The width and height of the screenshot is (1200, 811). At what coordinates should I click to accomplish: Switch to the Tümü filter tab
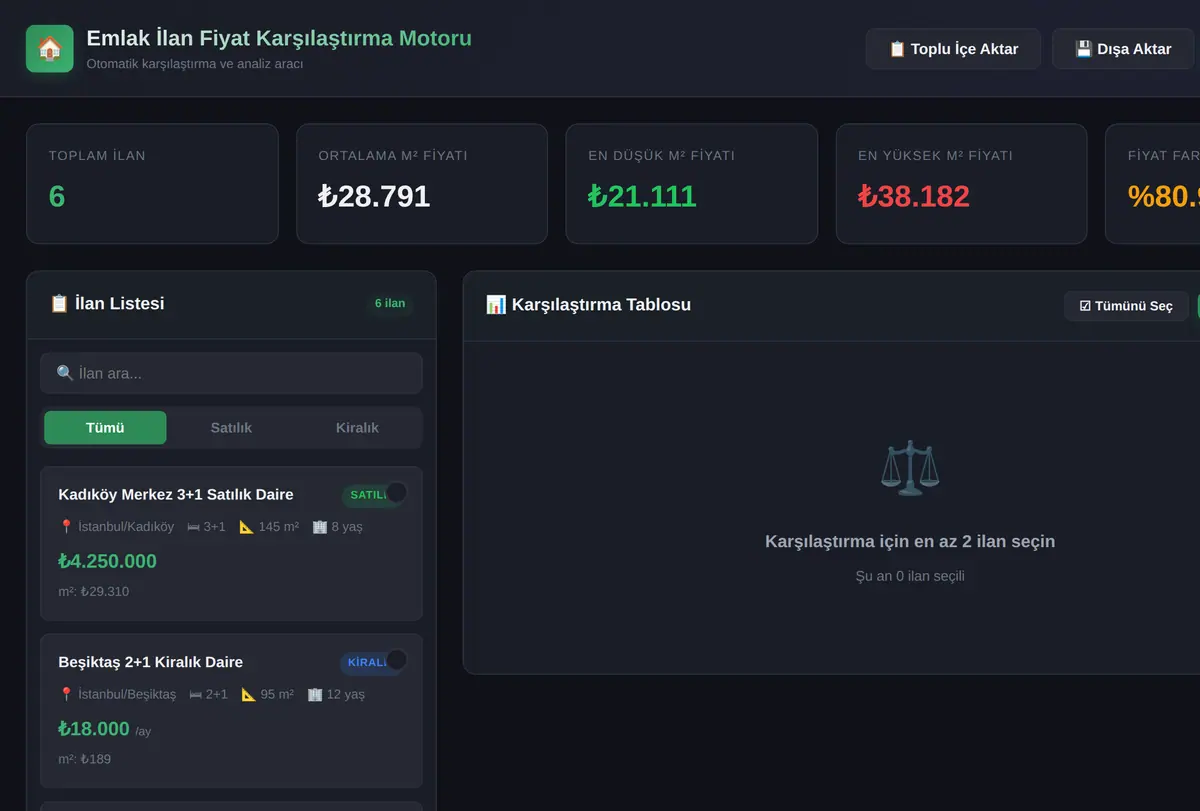point(105,428)
